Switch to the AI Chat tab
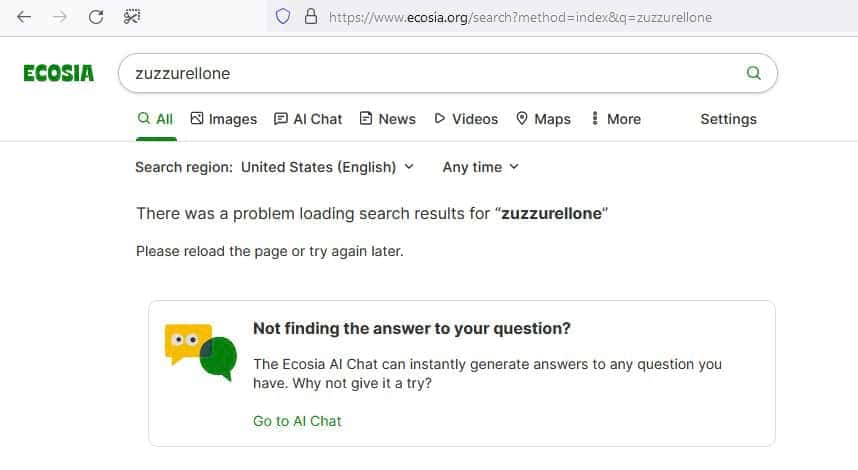Viewport: 858px width, 470px height. click(308, 119)
